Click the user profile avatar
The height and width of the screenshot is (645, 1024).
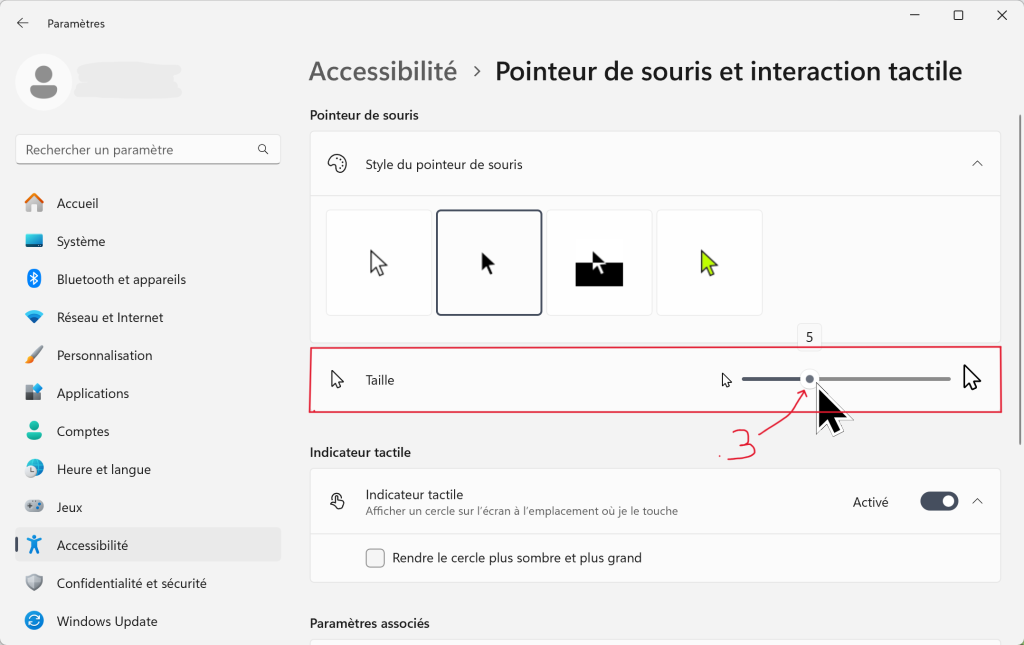tap(44, 82)
